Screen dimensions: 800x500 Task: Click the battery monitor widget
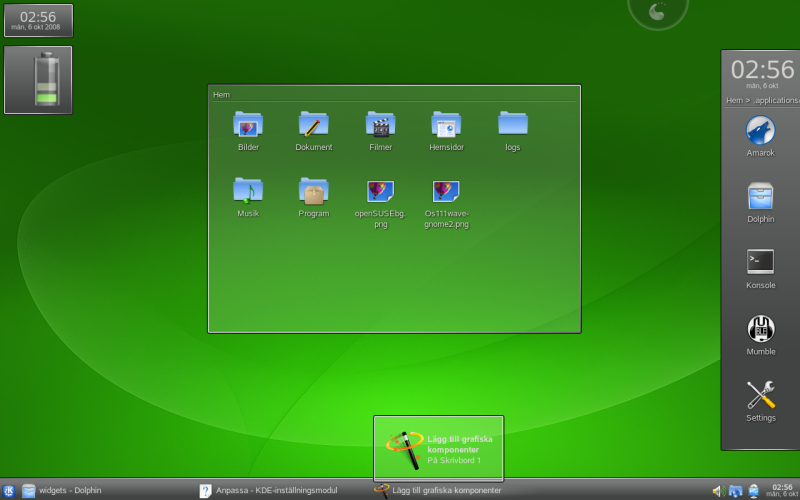38,80
